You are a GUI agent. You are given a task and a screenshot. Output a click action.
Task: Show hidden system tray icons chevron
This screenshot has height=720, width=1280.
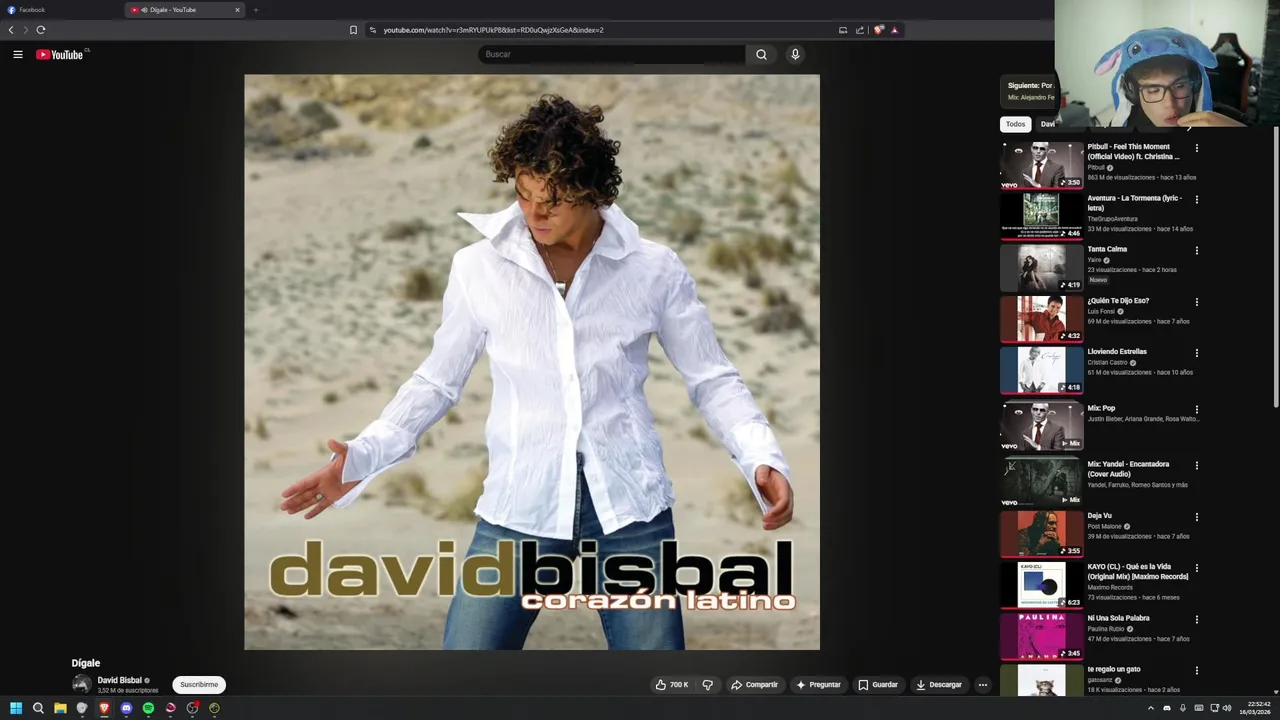(1150, 708)
